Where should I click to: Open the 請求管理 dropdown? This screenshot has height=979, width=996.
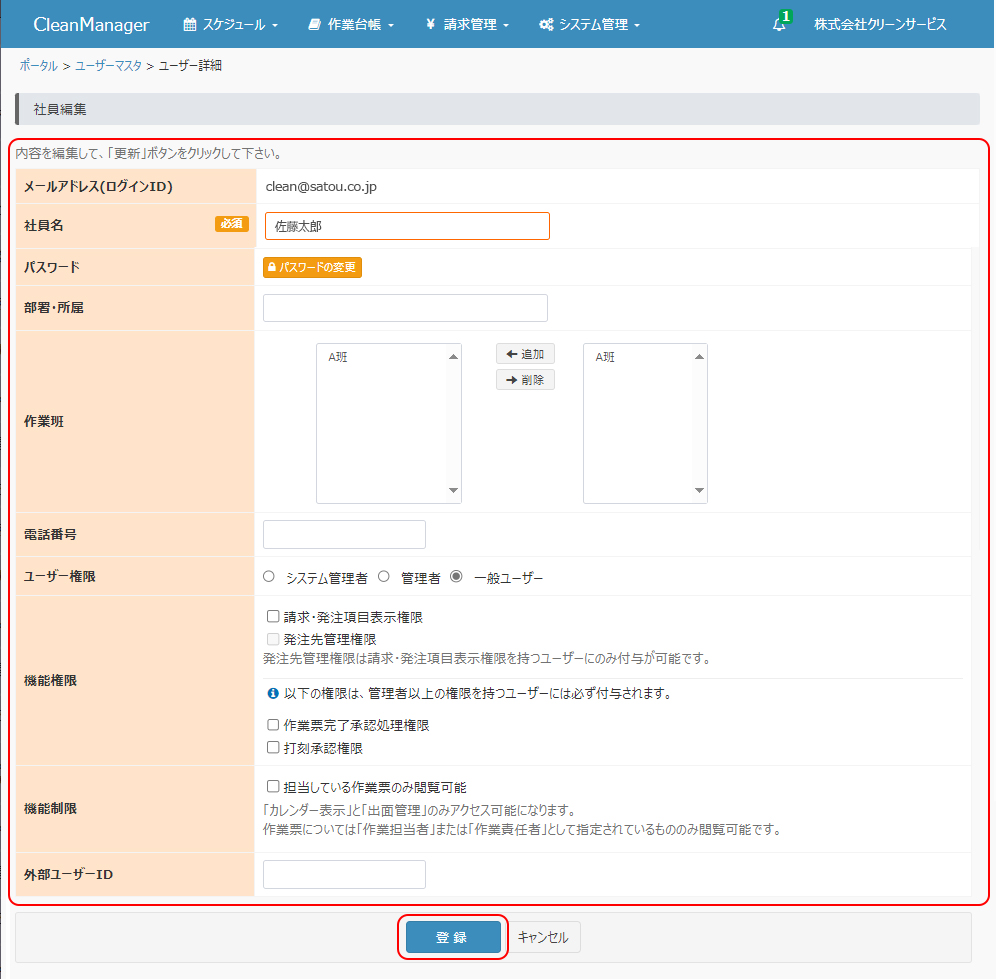click(x=467, y=24)
